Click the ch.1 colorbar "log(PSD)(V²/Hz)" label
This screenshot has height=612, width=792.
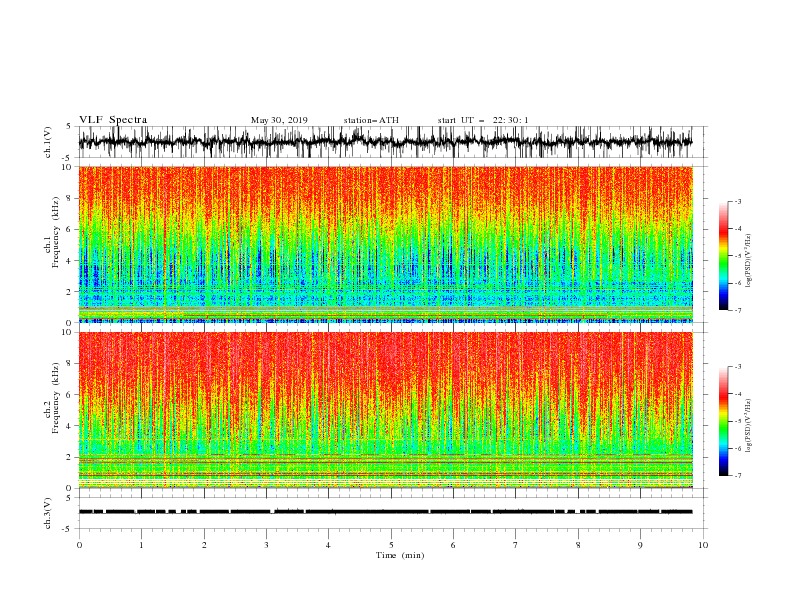pyautogui.click(x=749, y=261)
